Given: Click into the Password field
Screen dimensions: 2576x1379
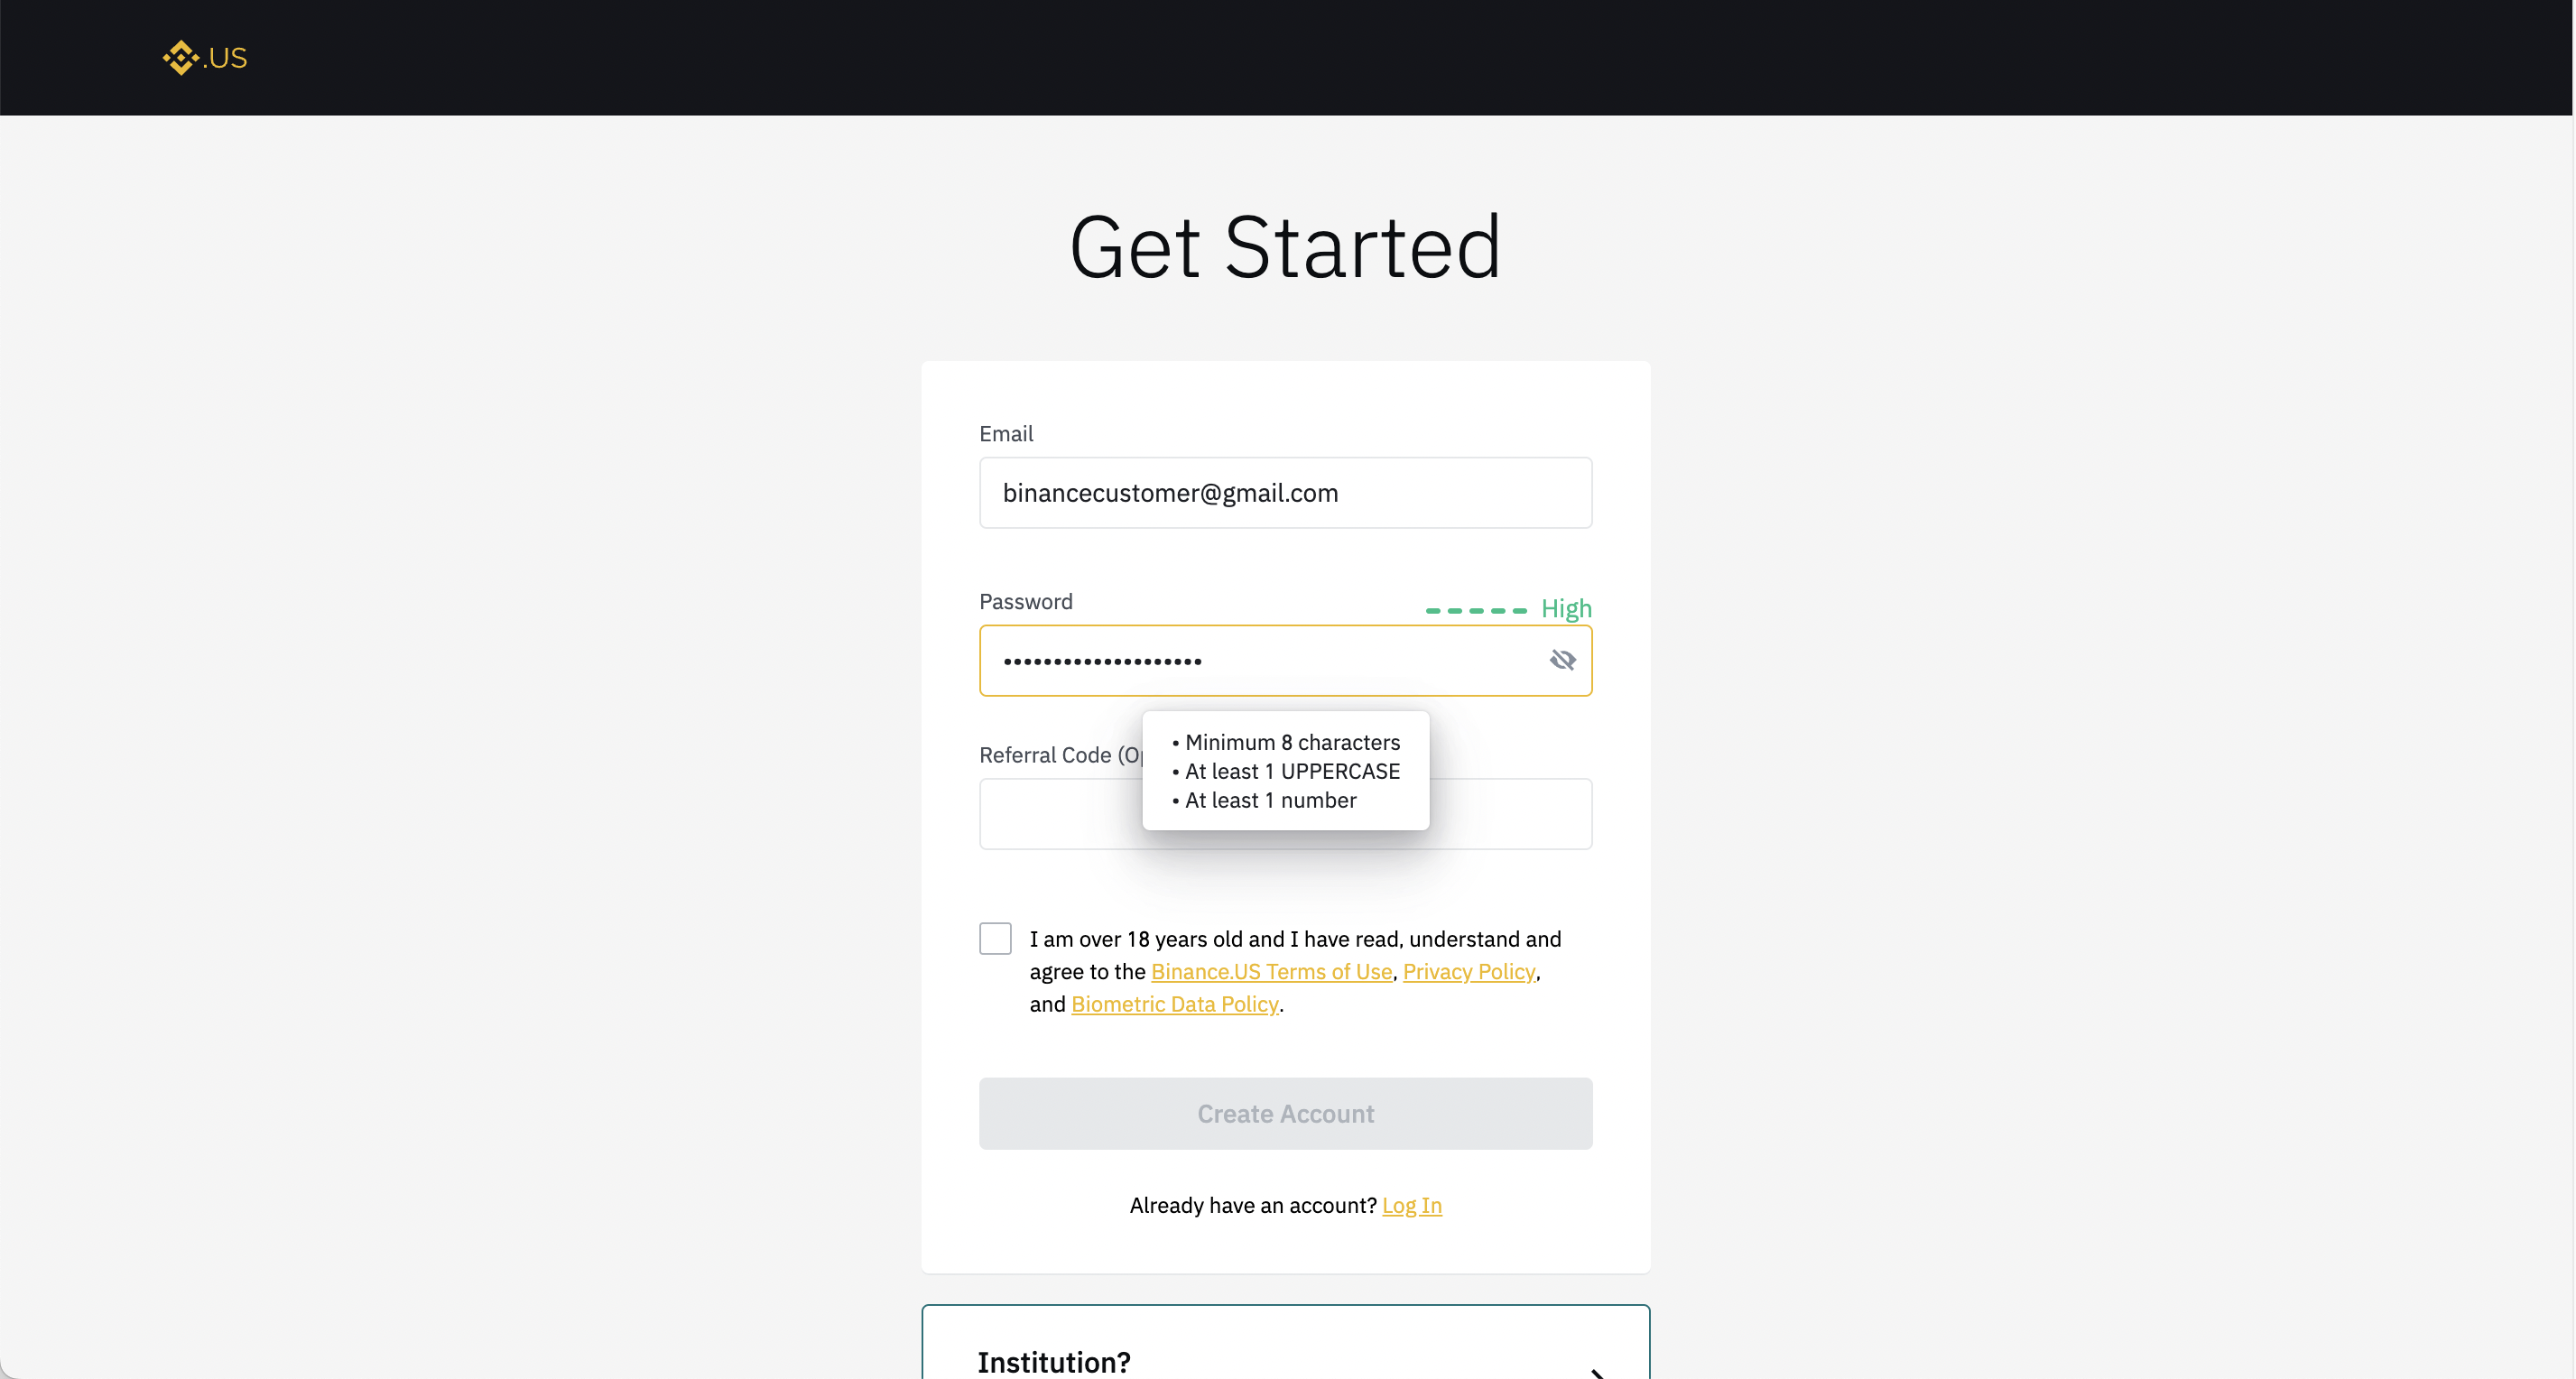Looking at the screenshot, I should point(1260,661).
